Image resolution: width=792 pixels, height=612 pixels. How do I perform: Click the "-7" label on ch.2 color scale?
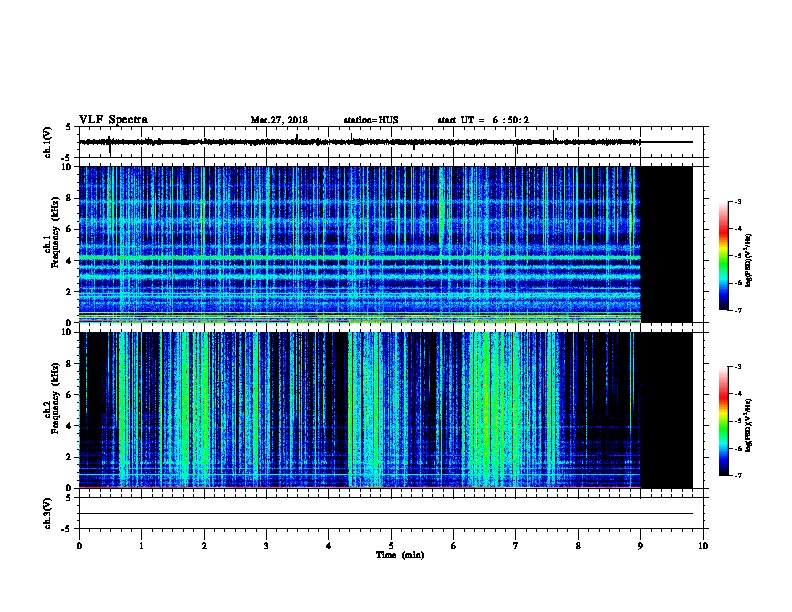click(x=737, y=476)
